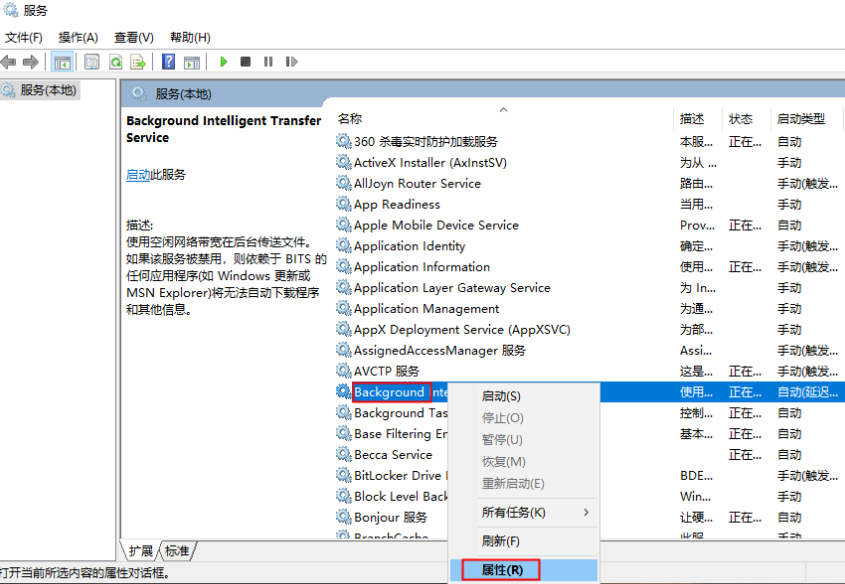Open the 帮助(H) menu

click(190, 37)
